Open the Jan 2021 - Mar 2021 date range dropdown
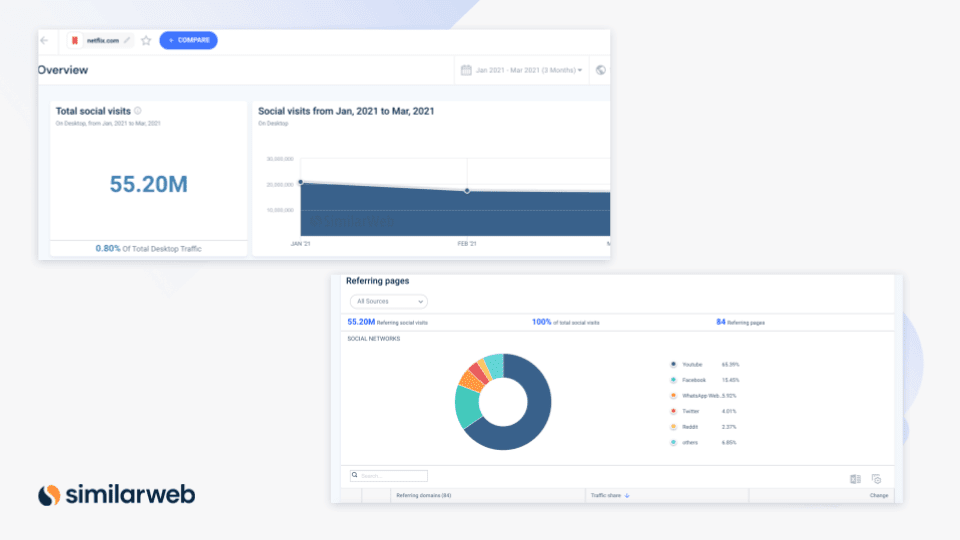The image size is (960, 540). pos(529,70)
